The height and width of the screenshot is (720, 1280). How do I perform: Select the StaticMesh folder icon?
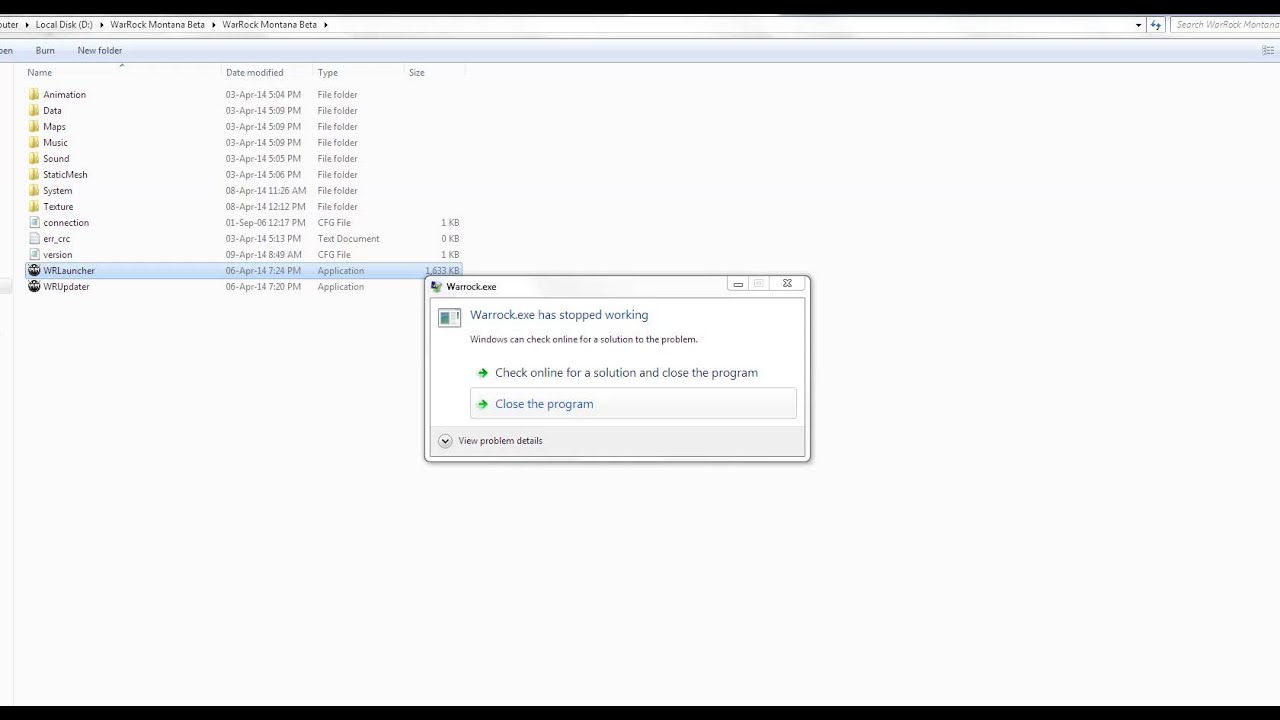(34, 175)
